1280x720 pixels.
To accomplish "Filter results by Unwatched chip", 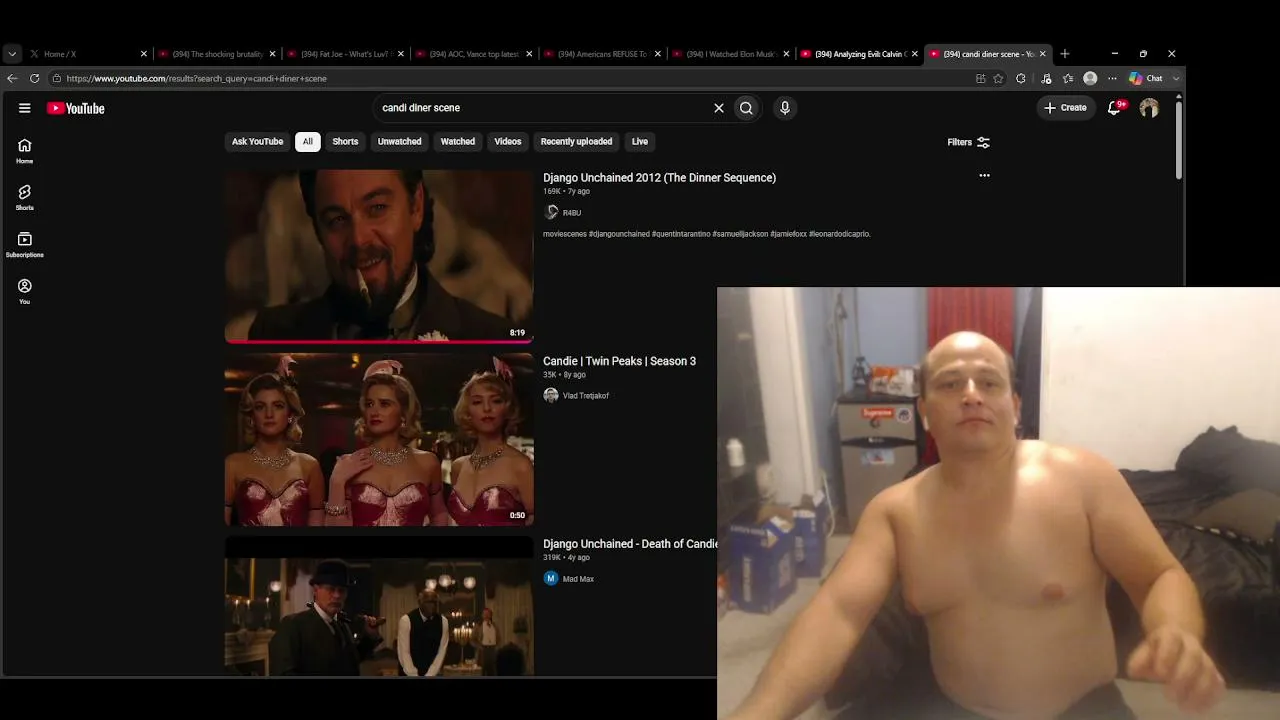I will click(x=399, y=142).
